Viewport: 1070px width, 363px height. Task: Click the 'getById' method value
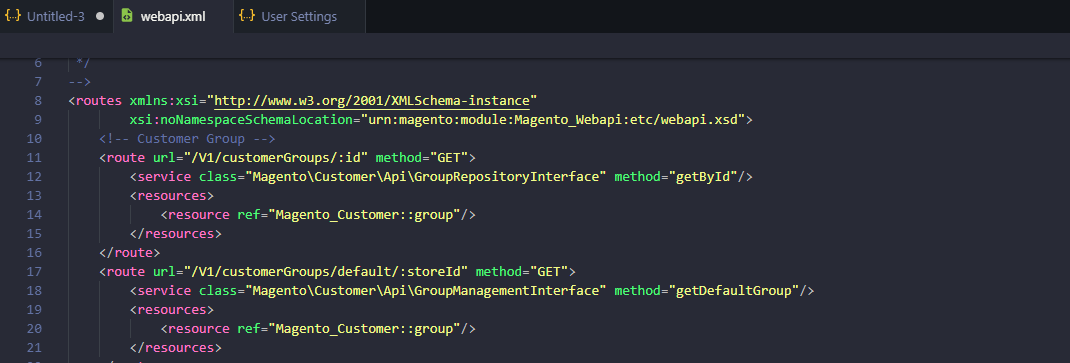point(707,177)
